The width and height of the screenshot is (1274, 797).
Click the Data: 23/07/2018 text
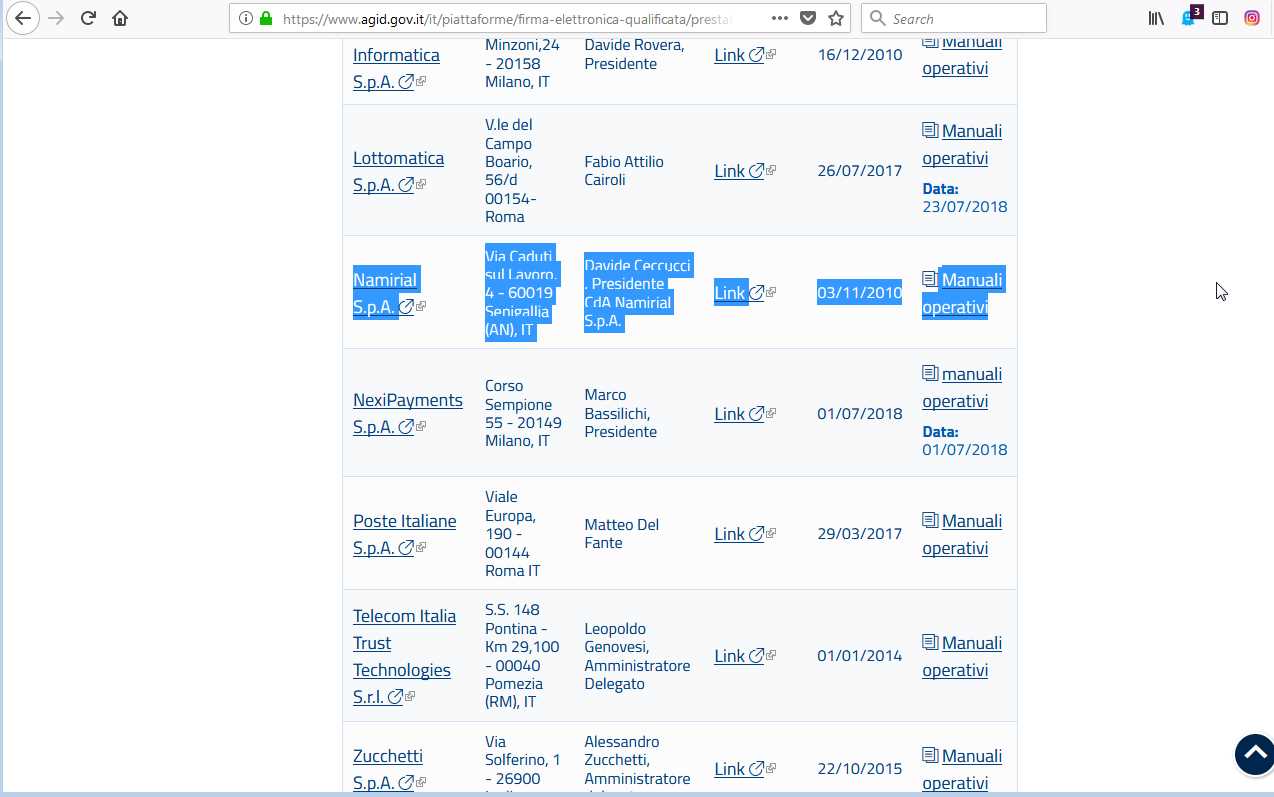coord(964,198)
